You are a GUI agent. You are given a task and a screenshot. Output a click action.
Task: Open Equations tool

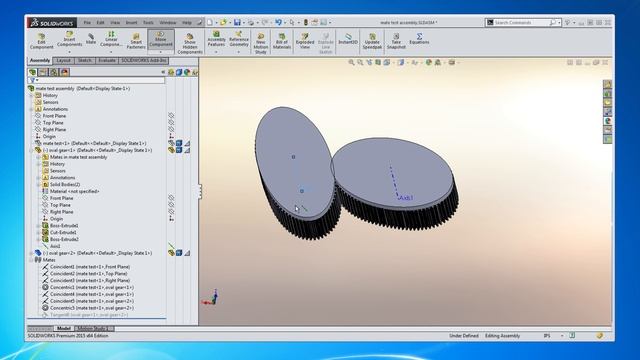click(419, 39)
